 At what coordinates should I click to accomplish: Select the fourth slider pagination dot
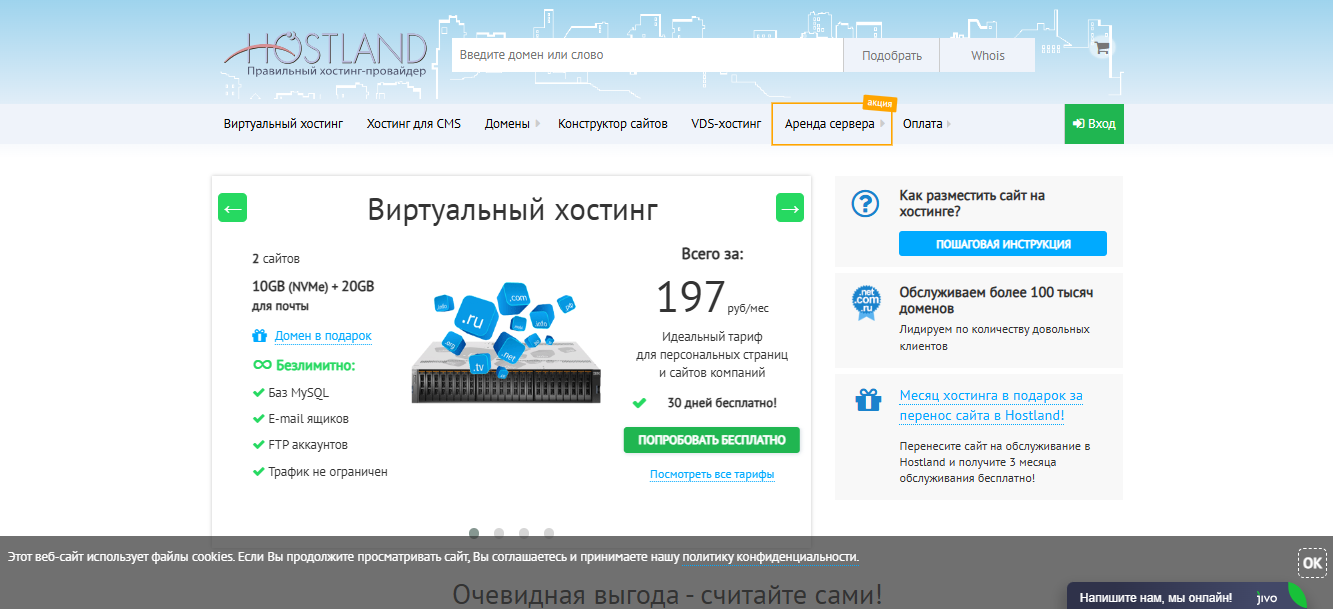549,533
